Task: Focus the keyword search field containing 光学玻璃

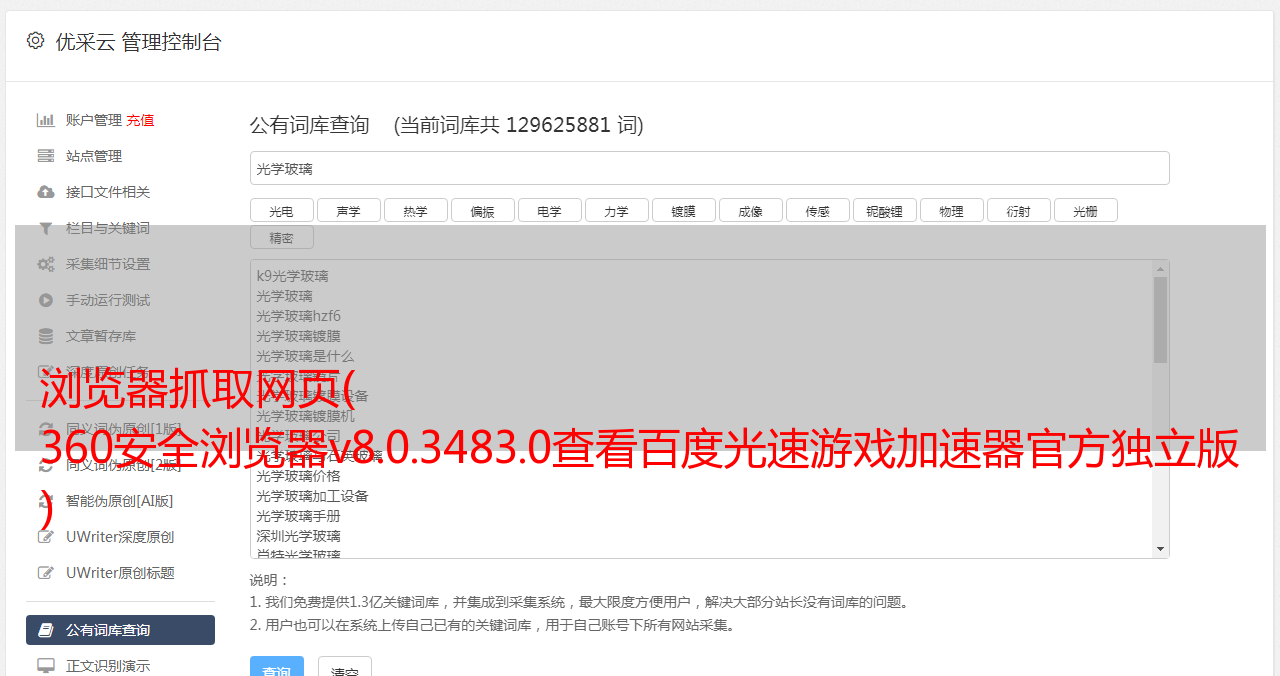Action: (709, 168)
